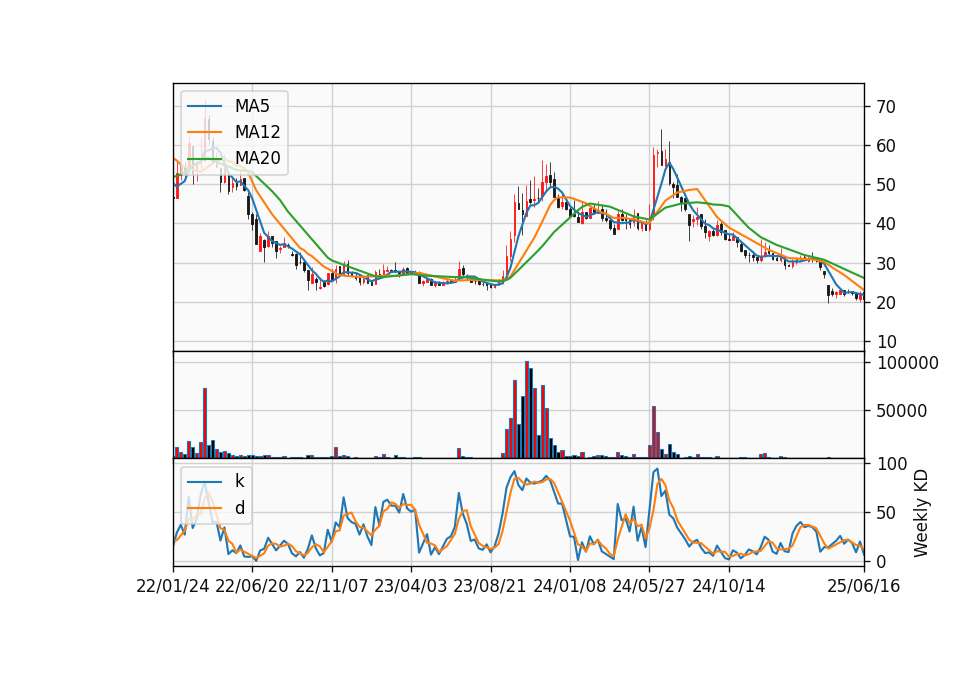The image size is (960, 690).
Task: Click the price axis value 60
Action: tap(886, 146)
